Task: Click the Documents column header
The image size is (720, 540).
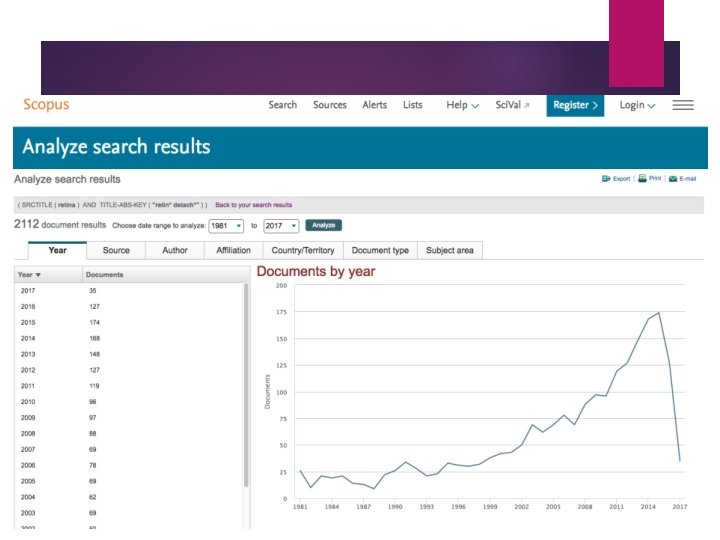Action: click(105, 275)
